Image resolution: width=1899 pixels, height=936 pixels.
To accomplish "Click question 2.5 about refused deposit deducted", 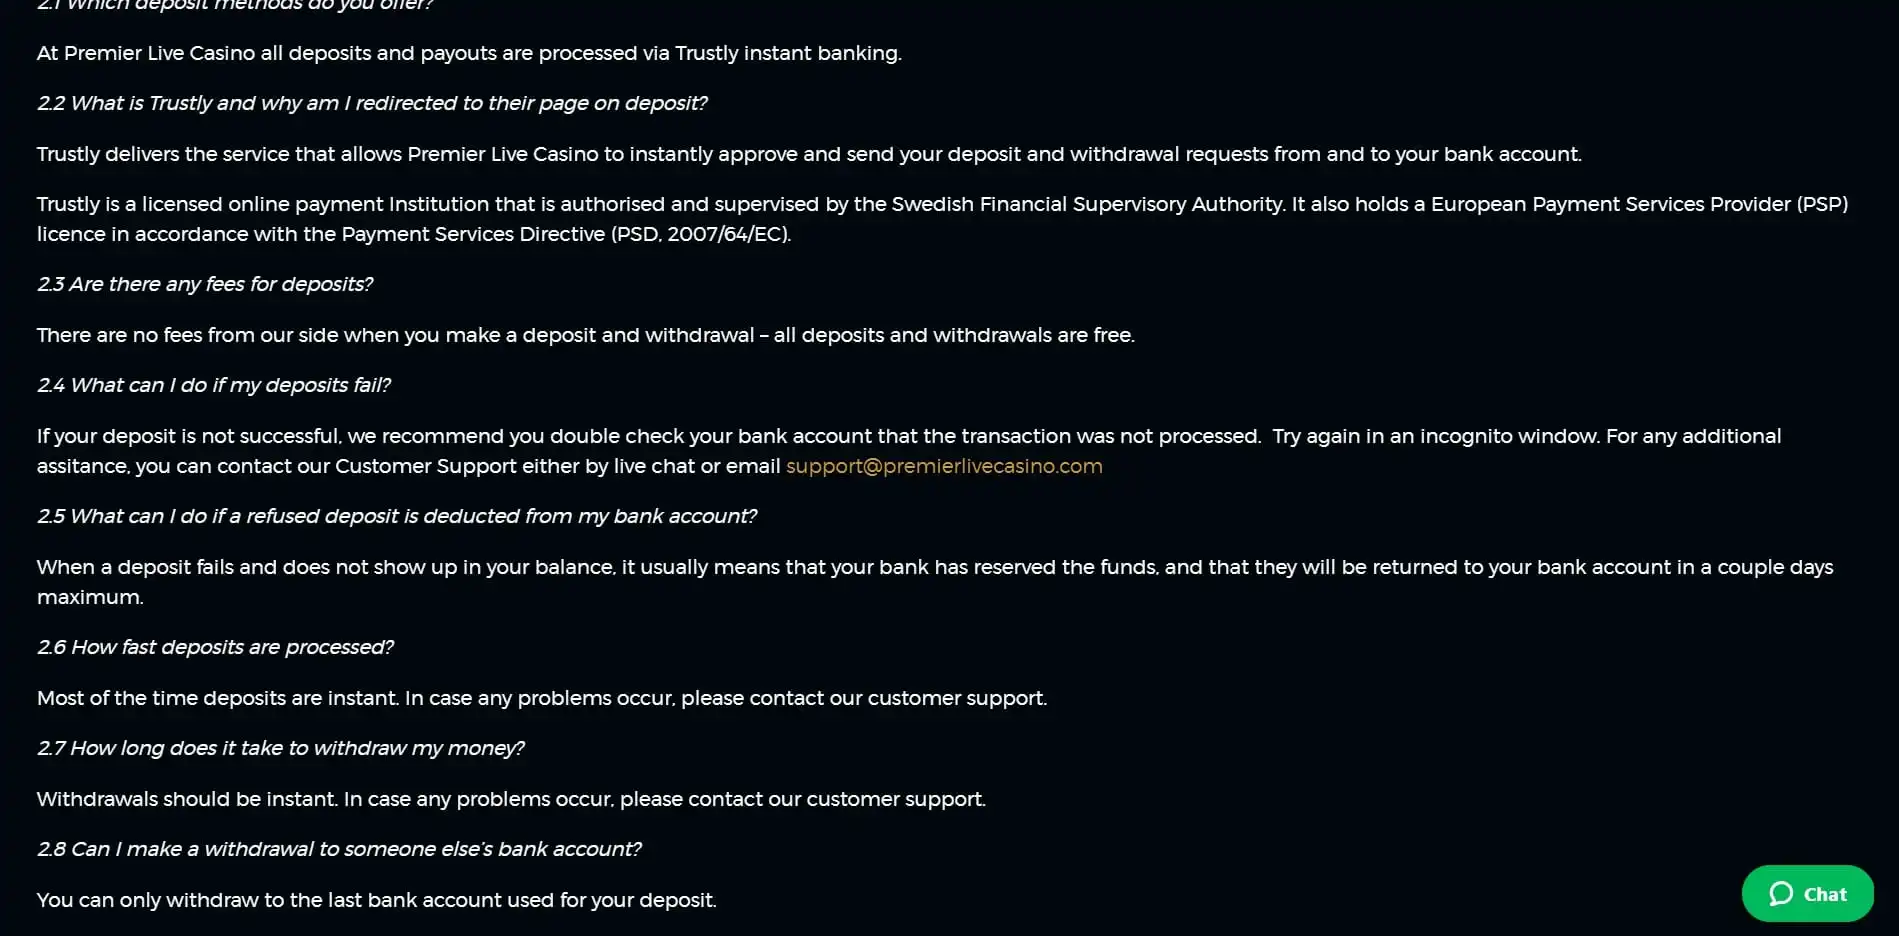I will [x=397, y=516].
